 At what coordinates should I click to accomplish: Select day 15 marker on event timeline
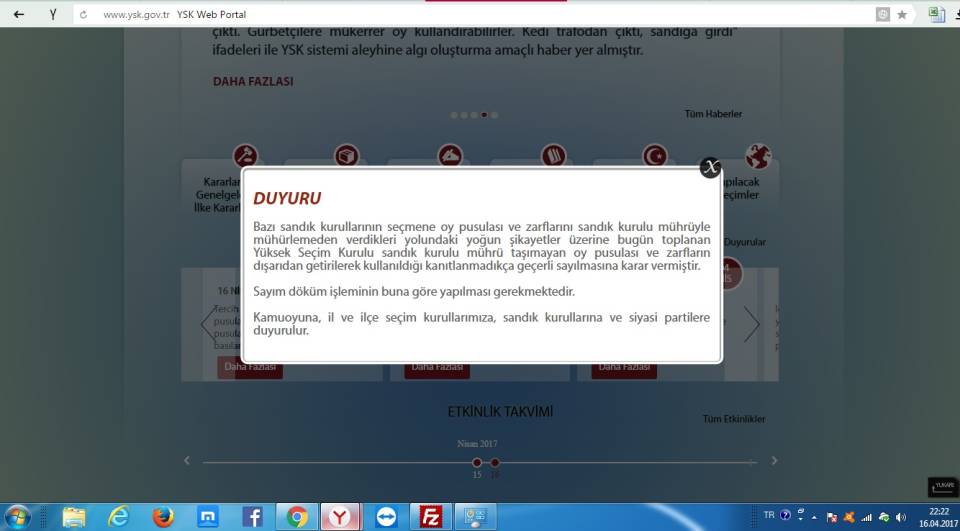[x=477, y=463]
